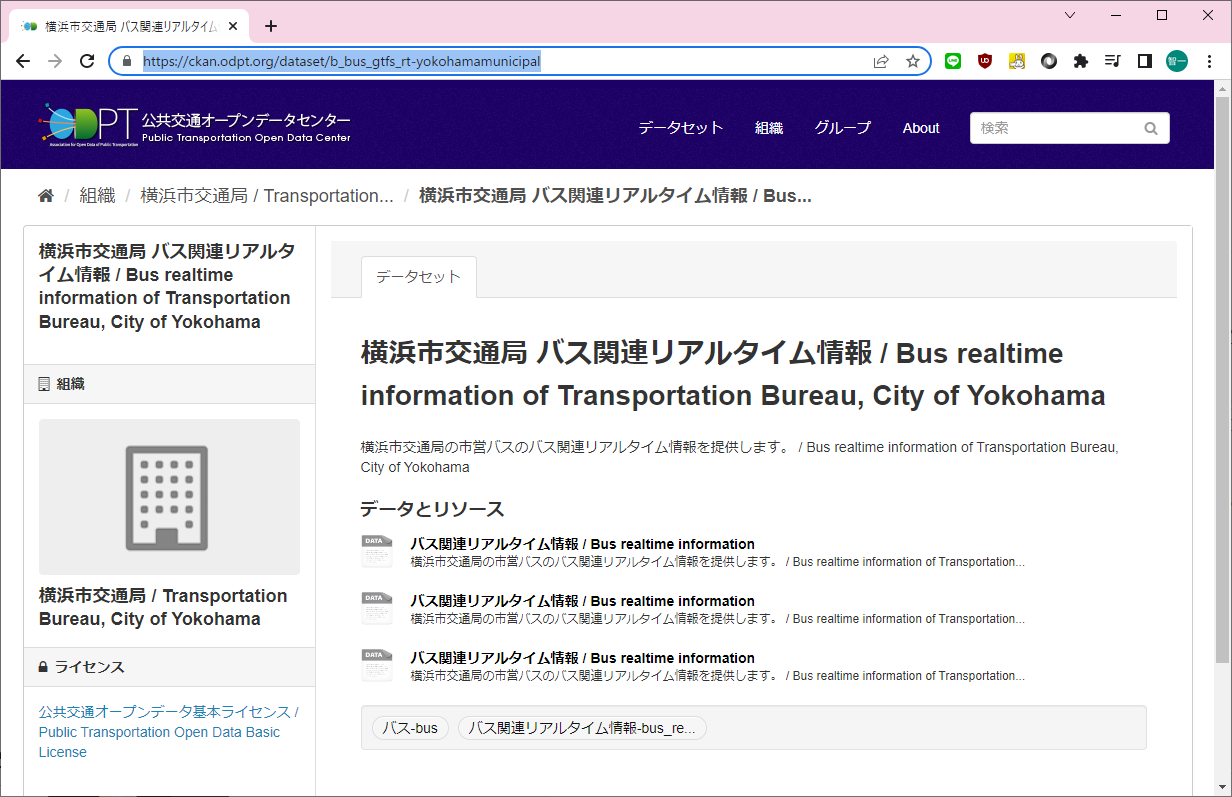Click the バス-bus tag
This screenshot has height=797, width=1232.
410,728
